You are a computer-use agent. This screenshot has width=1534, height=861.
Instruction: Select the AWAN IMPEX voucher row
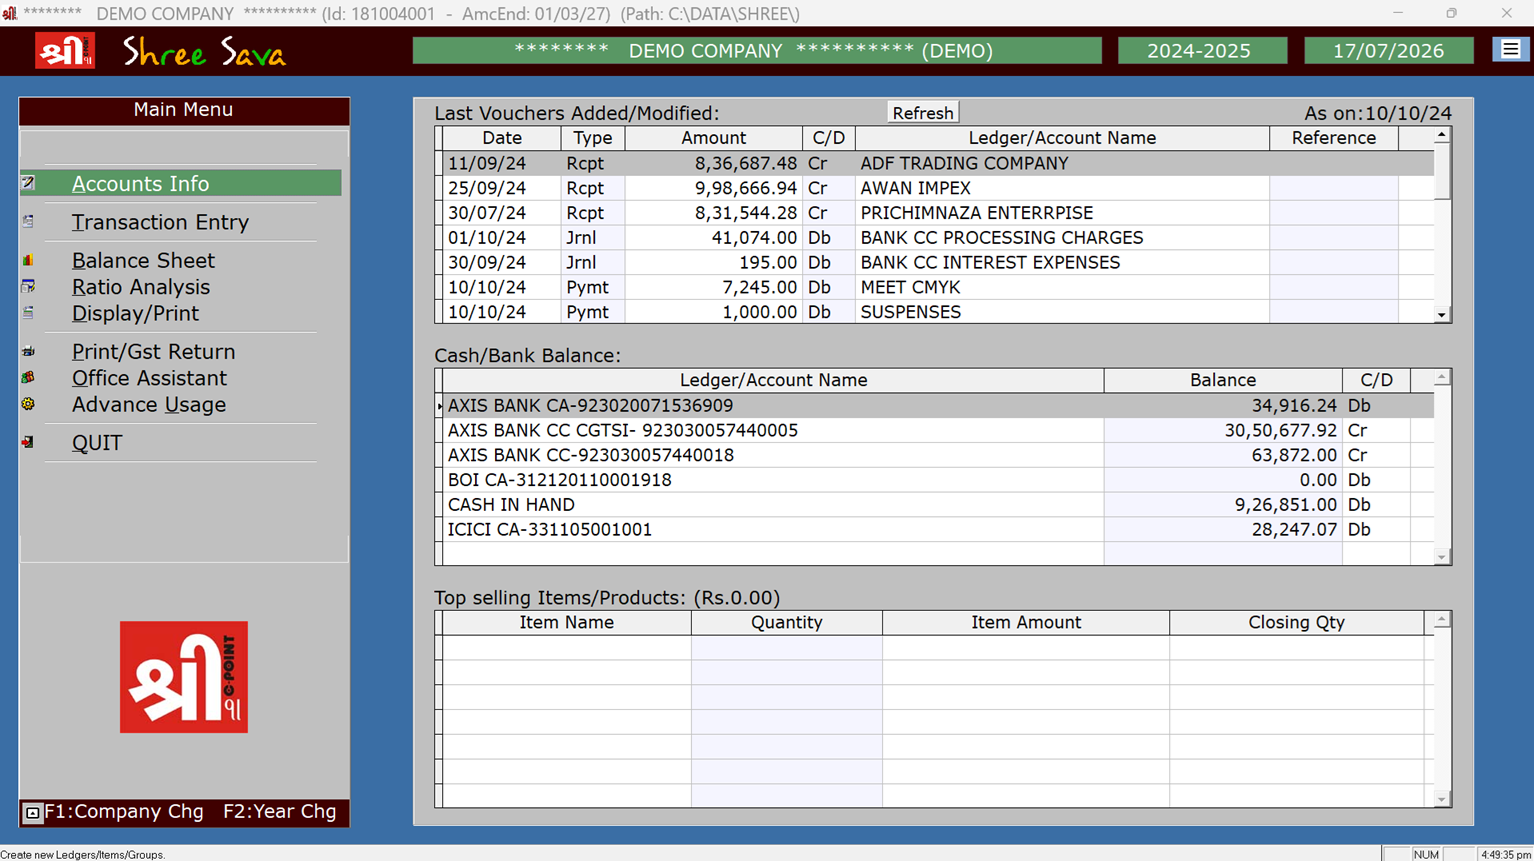tap(938, 188)
